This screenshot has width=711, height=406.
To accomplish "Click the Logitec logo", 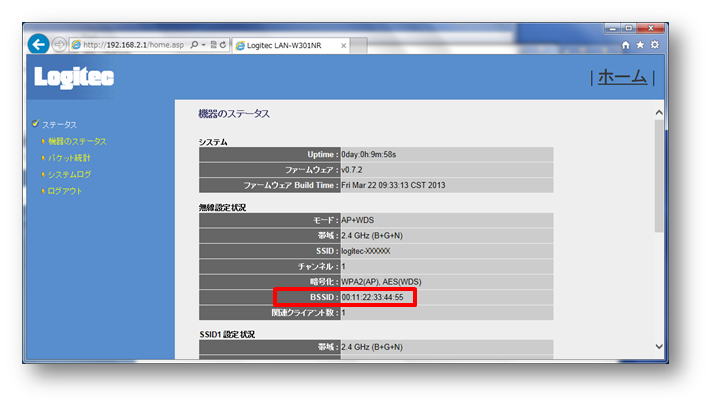I will tap(74, 77).
